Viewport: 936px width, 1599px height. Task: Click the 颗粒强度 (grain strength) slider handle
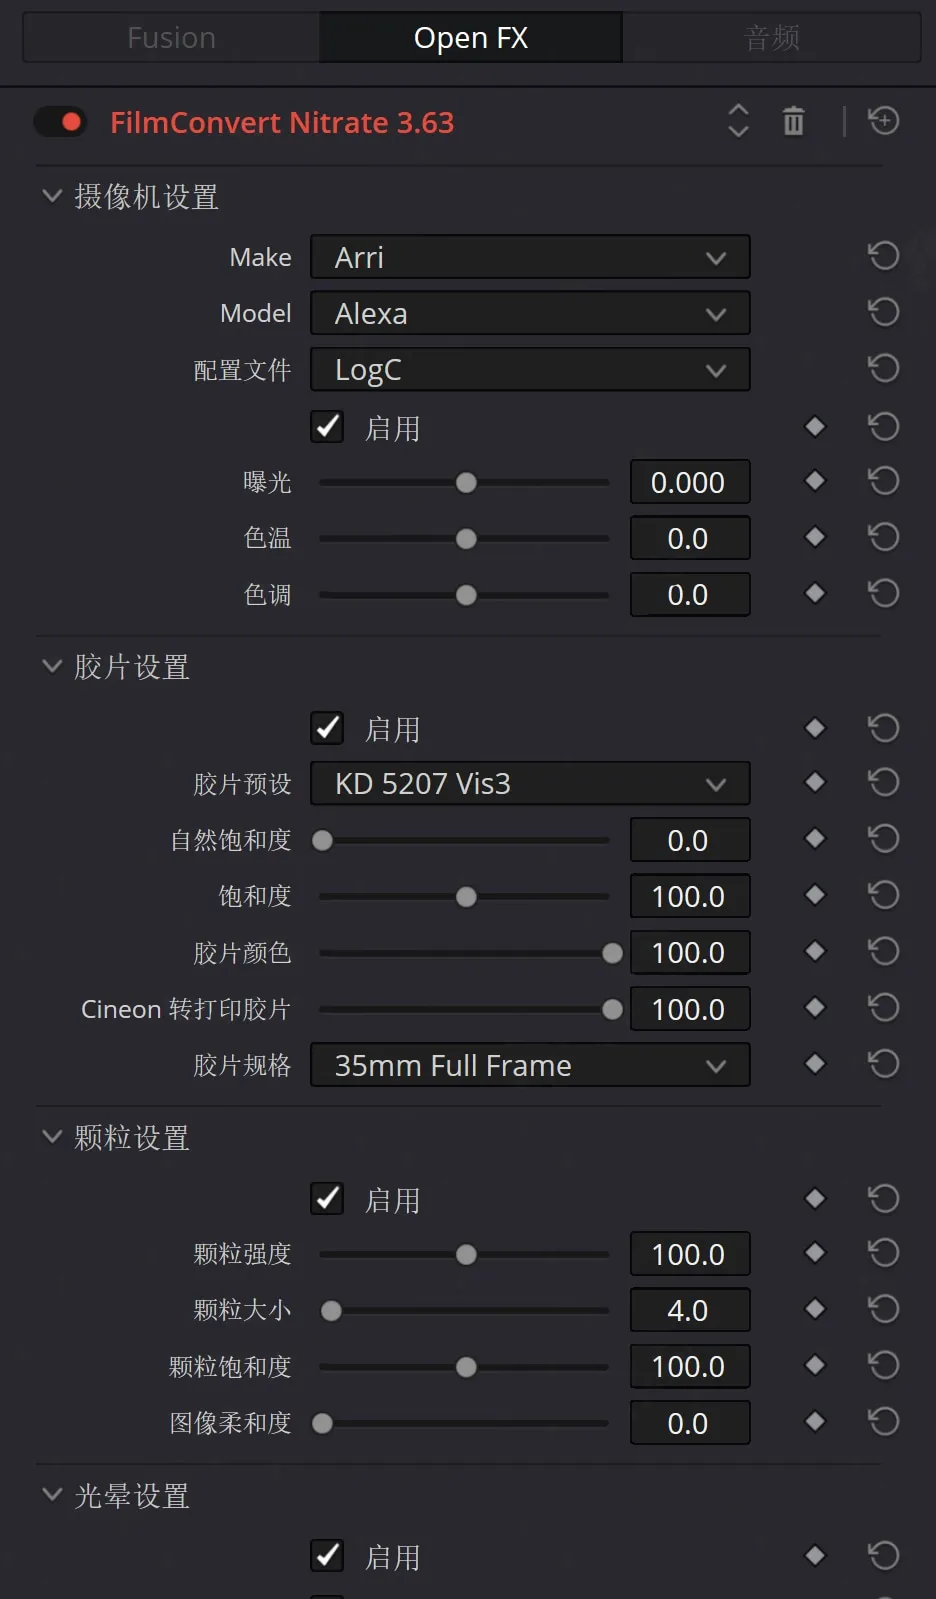tap(466, 1254)
